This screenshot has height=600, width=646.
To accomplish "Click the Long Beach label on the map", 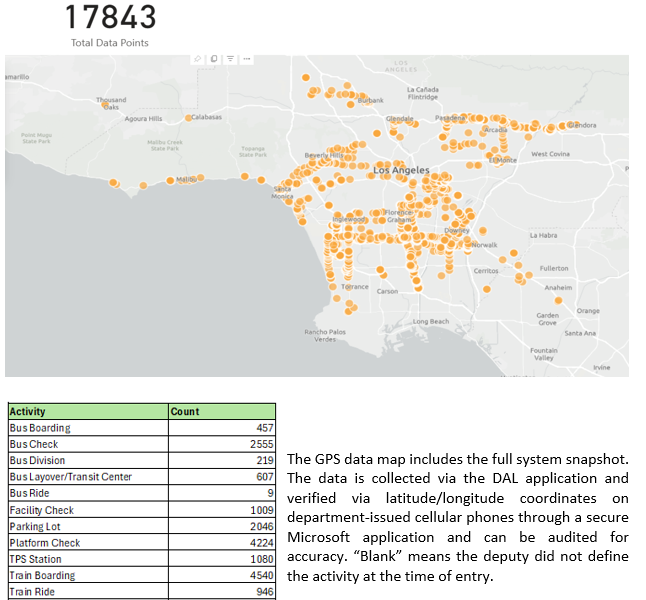I will [431, 321].
